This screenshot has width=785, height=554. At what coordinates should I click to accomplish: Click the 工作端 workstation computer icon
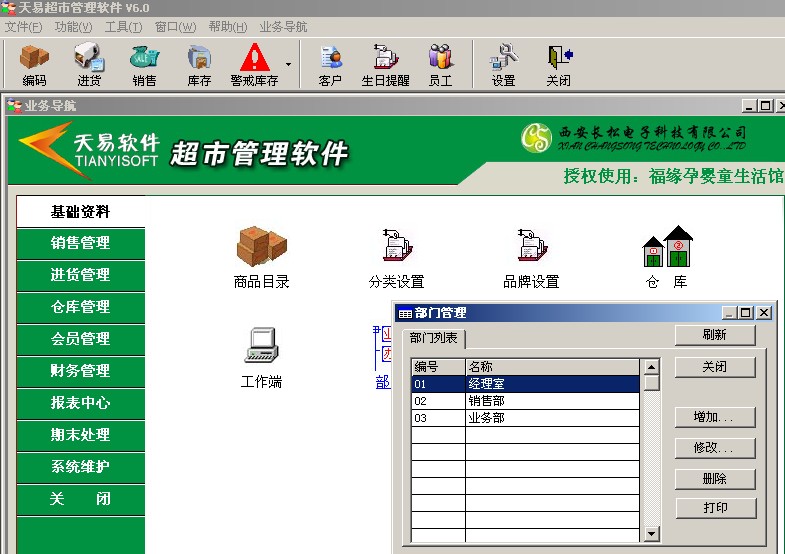(x=261, y=355)
